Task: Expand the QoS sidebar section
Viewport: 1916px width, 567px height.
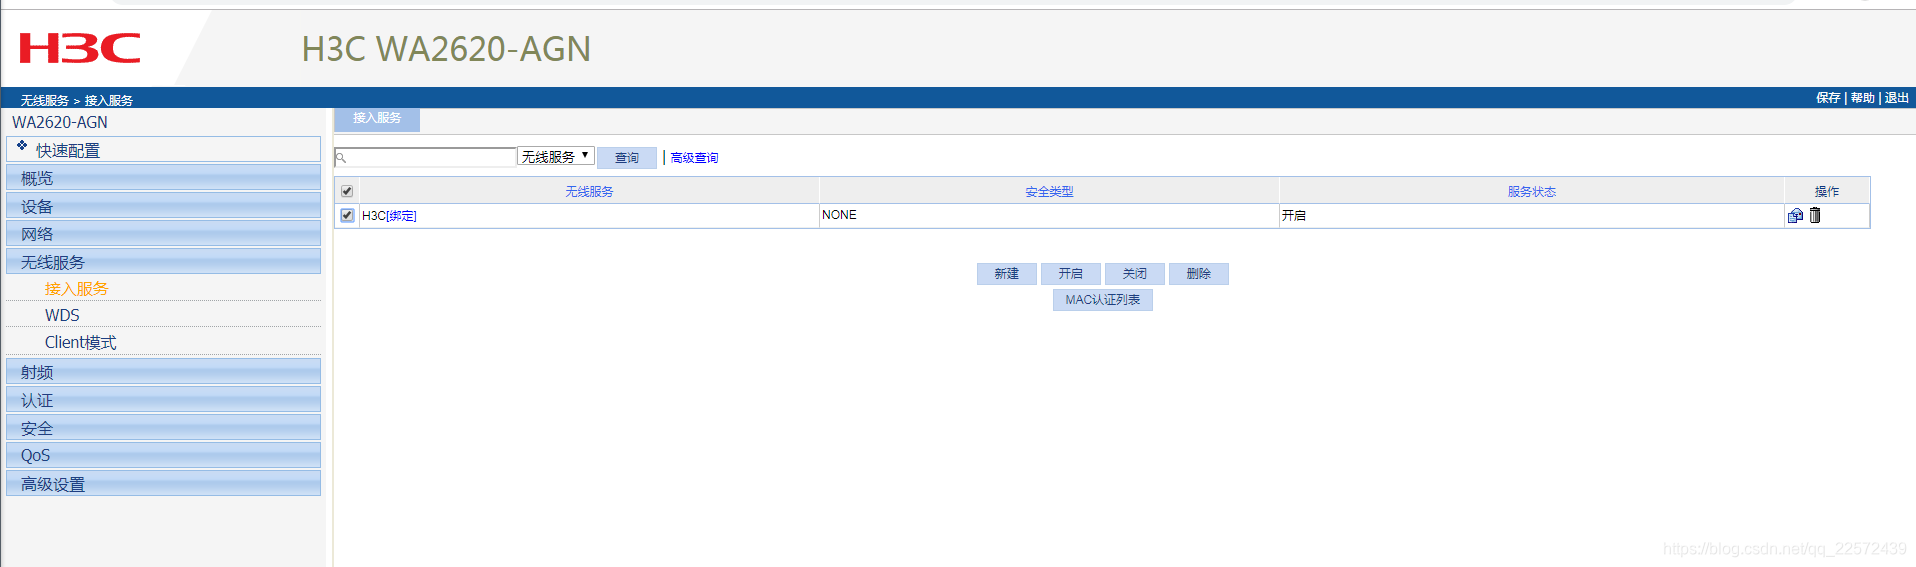Action: pyautogui.click(x=164, y=455)
